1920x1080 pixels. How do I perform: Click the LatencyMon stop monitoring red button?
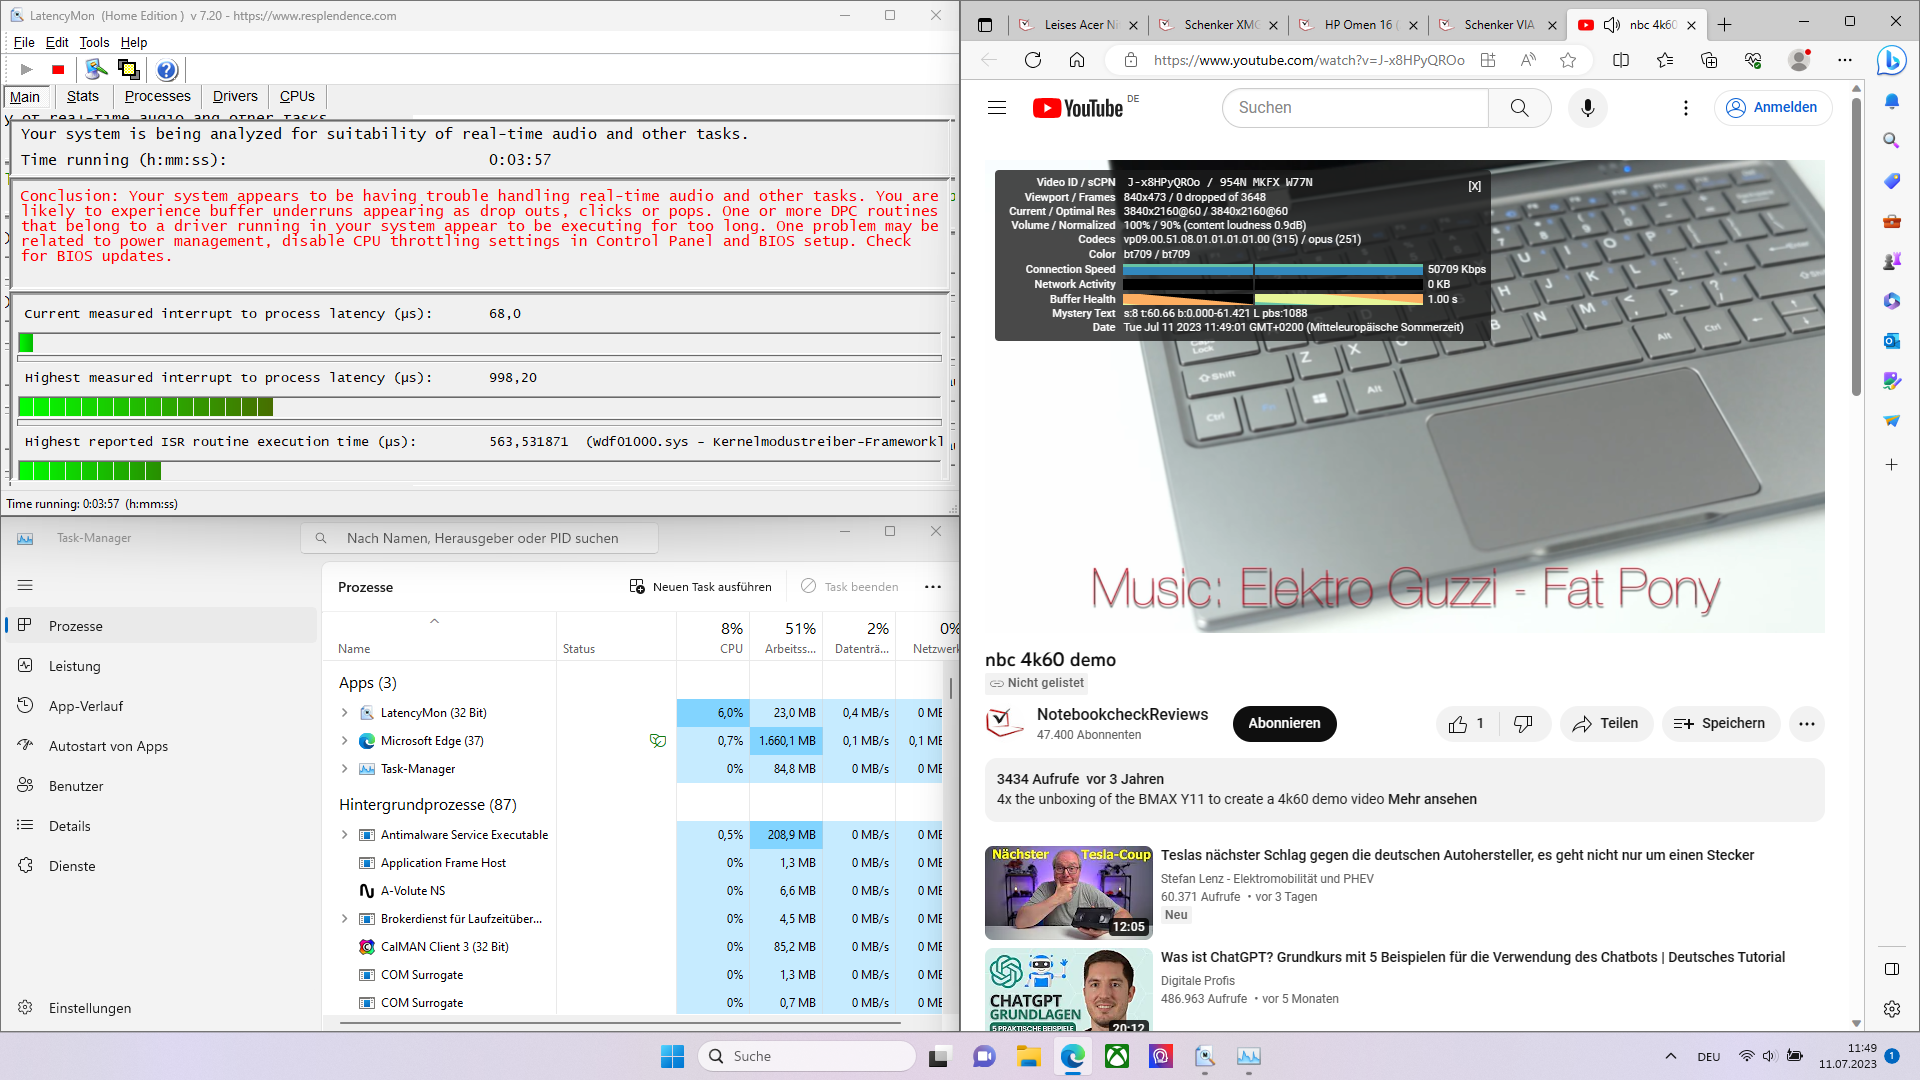tap(58, 70)
